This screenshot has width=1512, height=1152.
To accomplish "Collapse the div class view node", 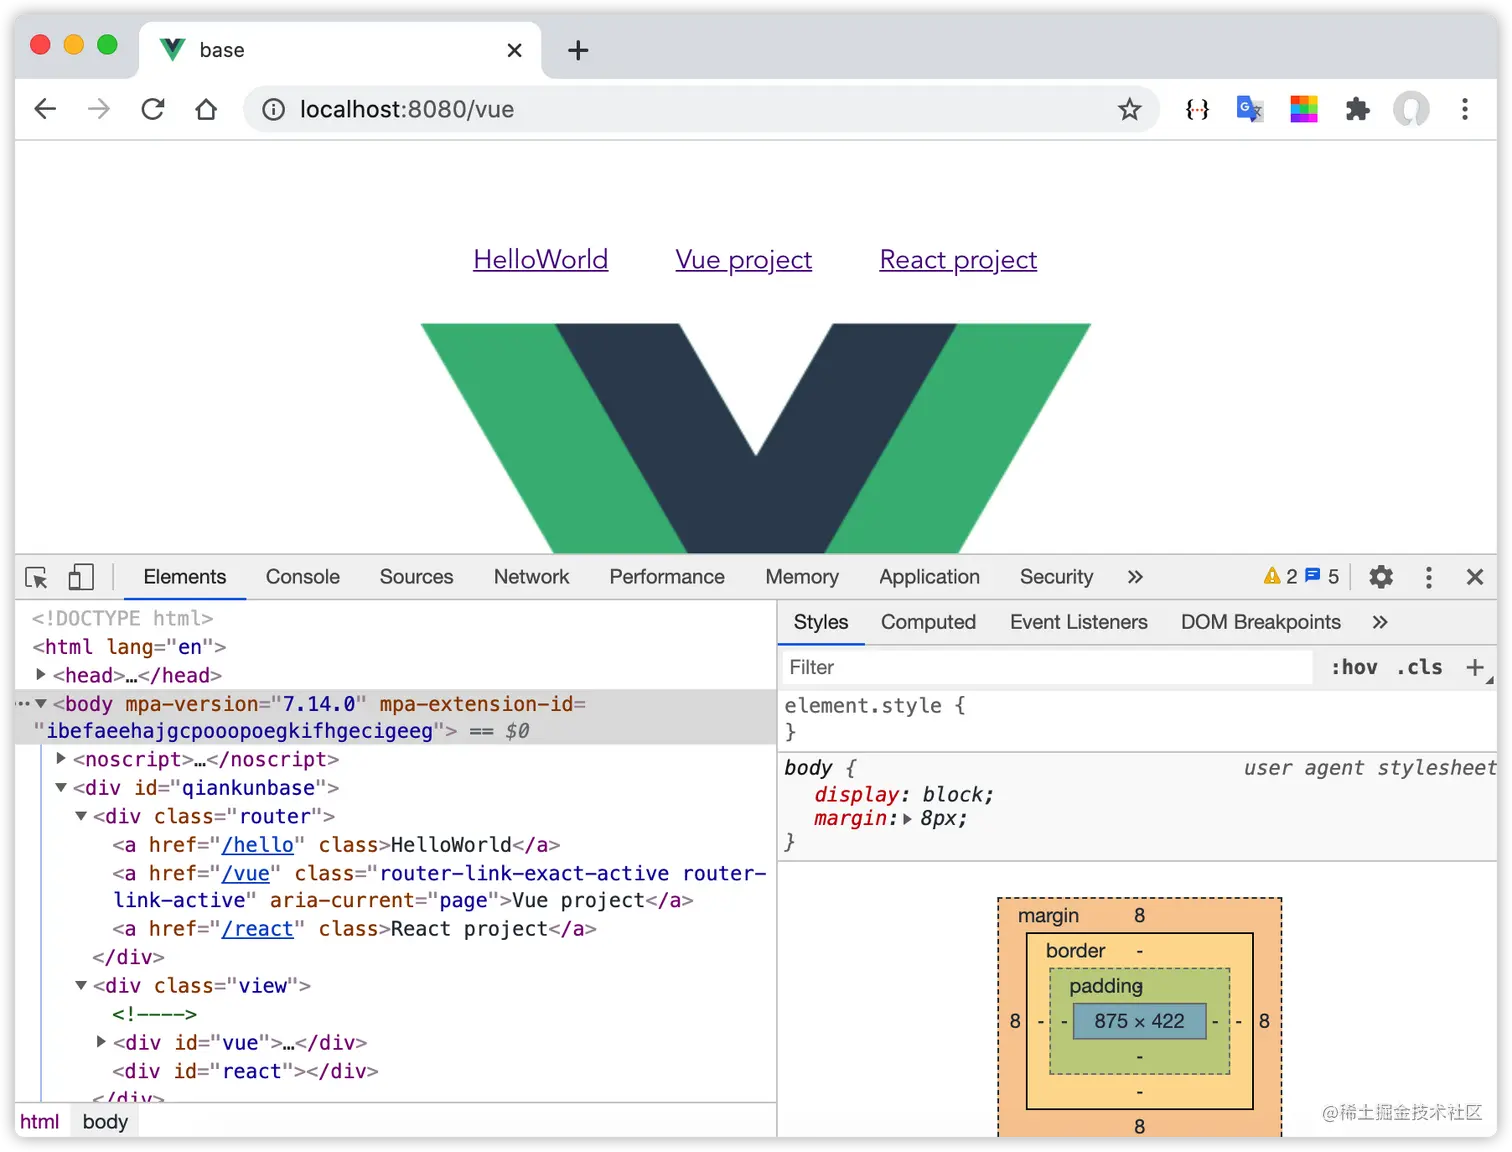I will [81, 985].
